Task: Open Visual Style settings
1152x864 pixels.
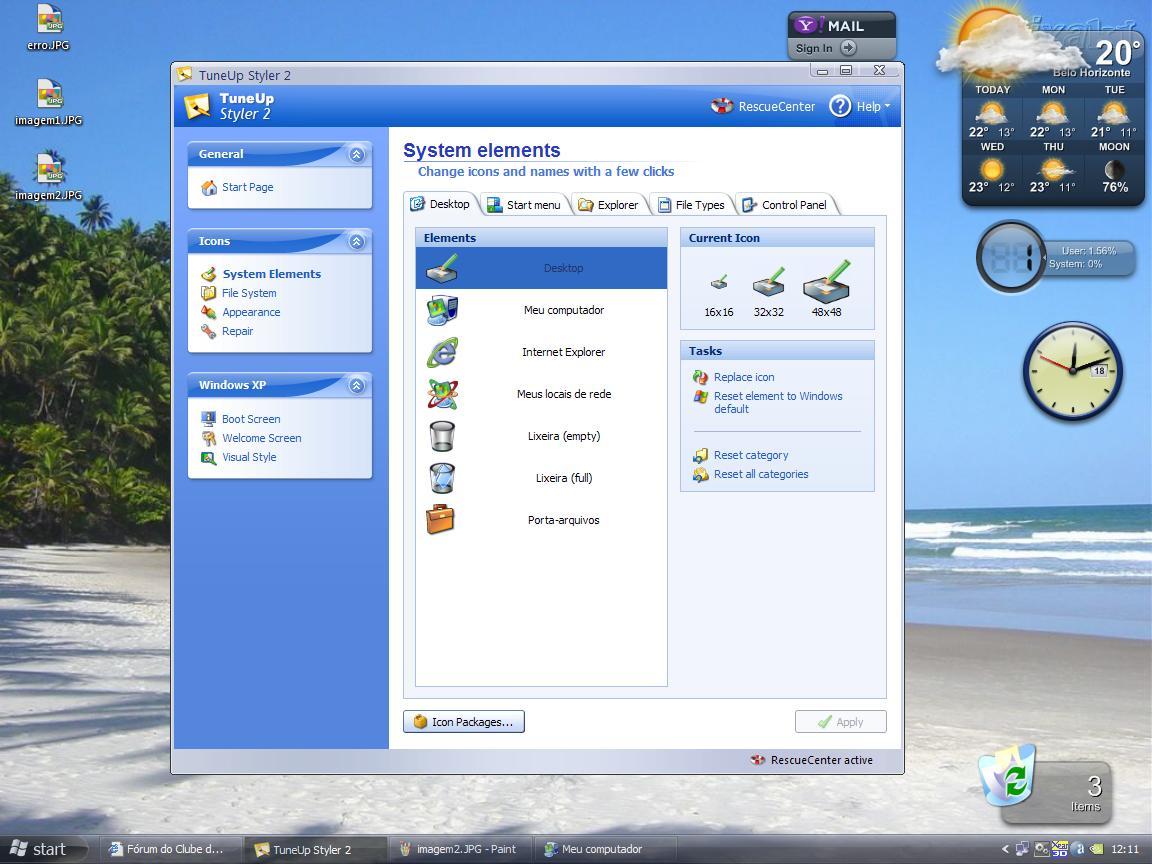Action: point(249,457)
